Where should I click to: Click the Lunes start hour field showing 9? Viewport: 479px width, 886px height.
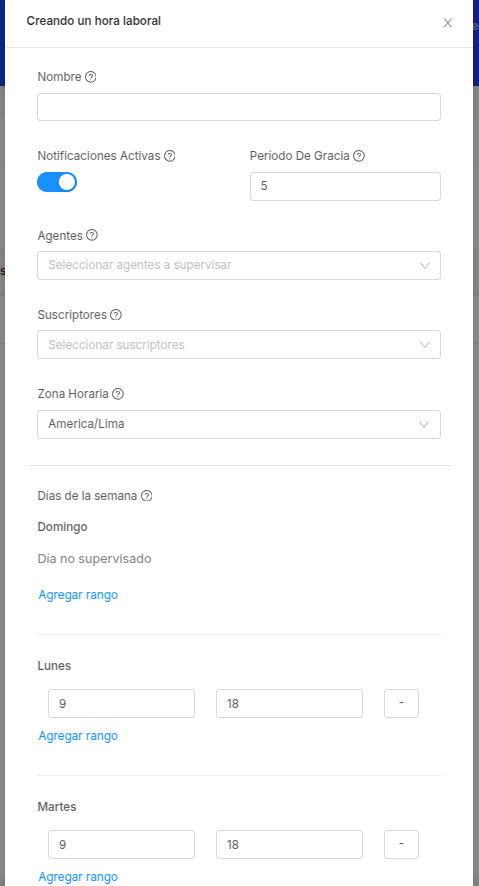click(121, 703)
